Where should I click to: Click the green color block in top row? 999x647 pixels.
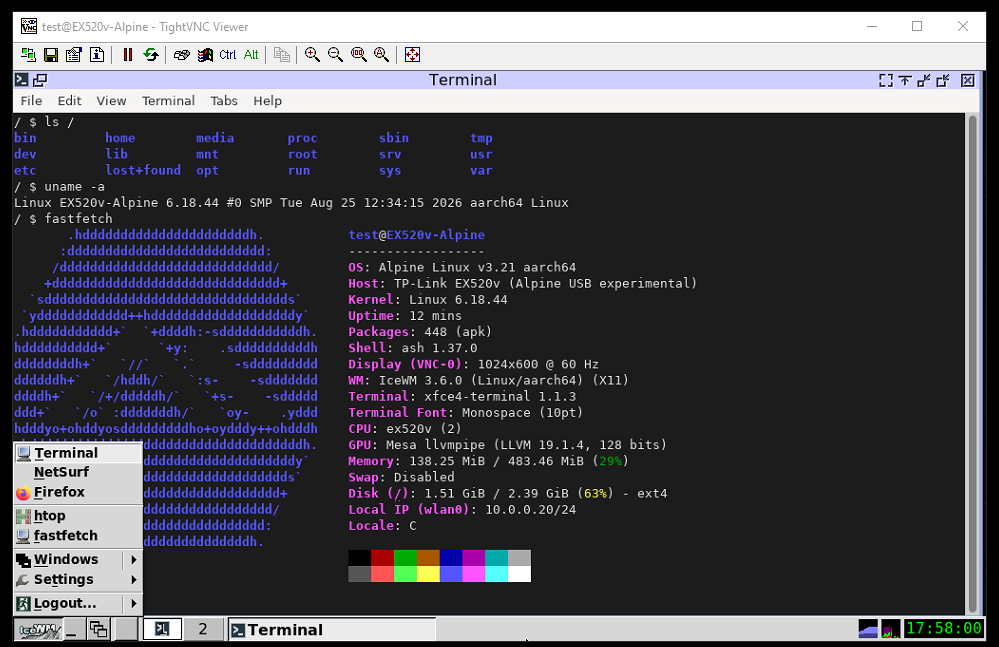[405, 558]
